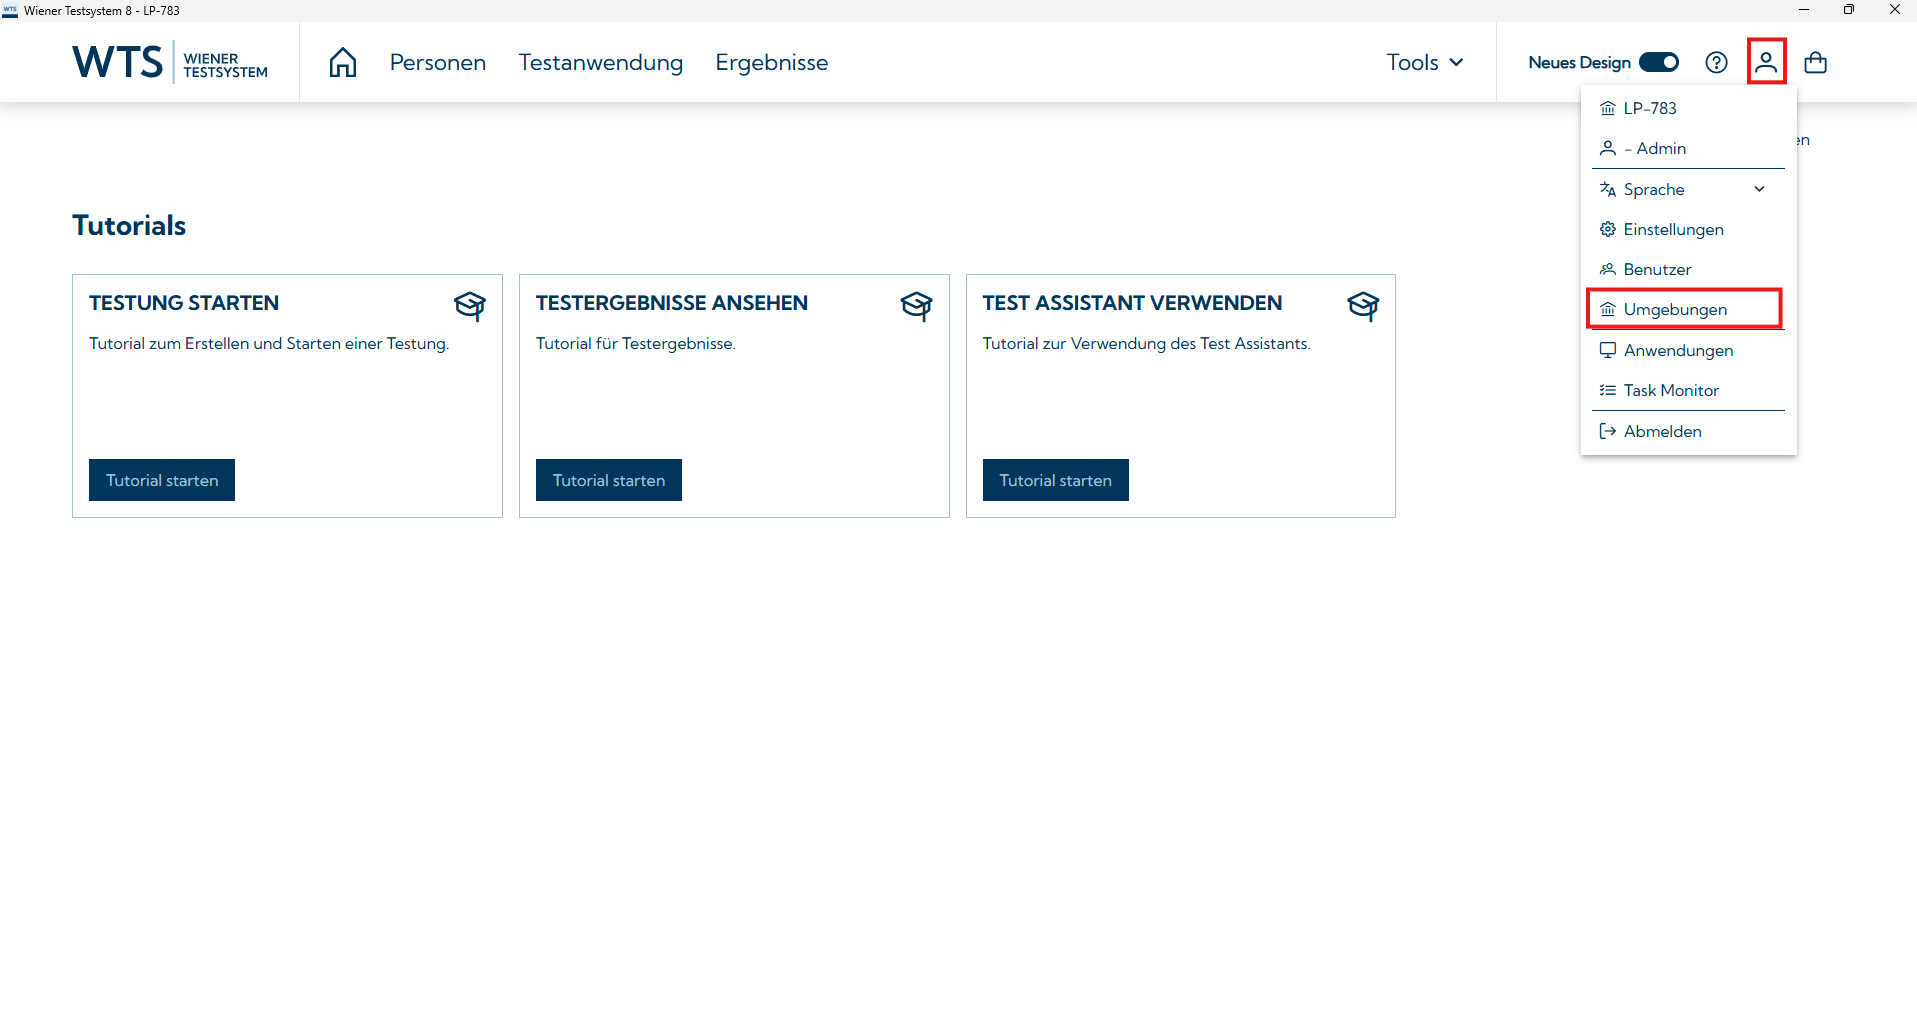The height and width of the screenshot is (1027, 1917).
Task: Open the shopping bag icon
Action: point(1815,62)
